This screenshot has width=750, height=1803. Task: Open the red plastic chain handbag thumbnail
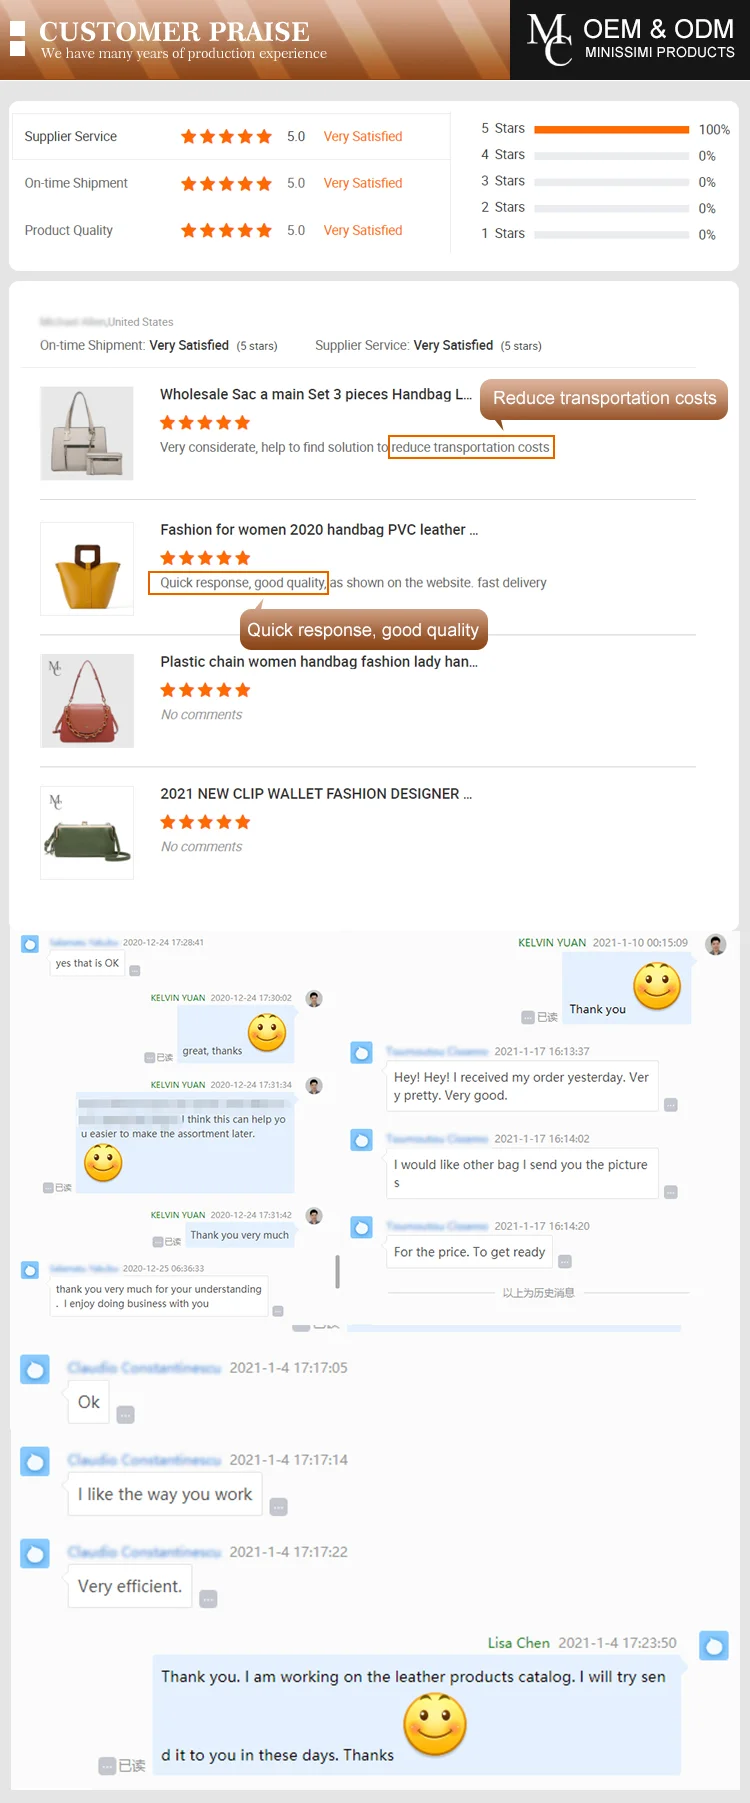(87, 700)
